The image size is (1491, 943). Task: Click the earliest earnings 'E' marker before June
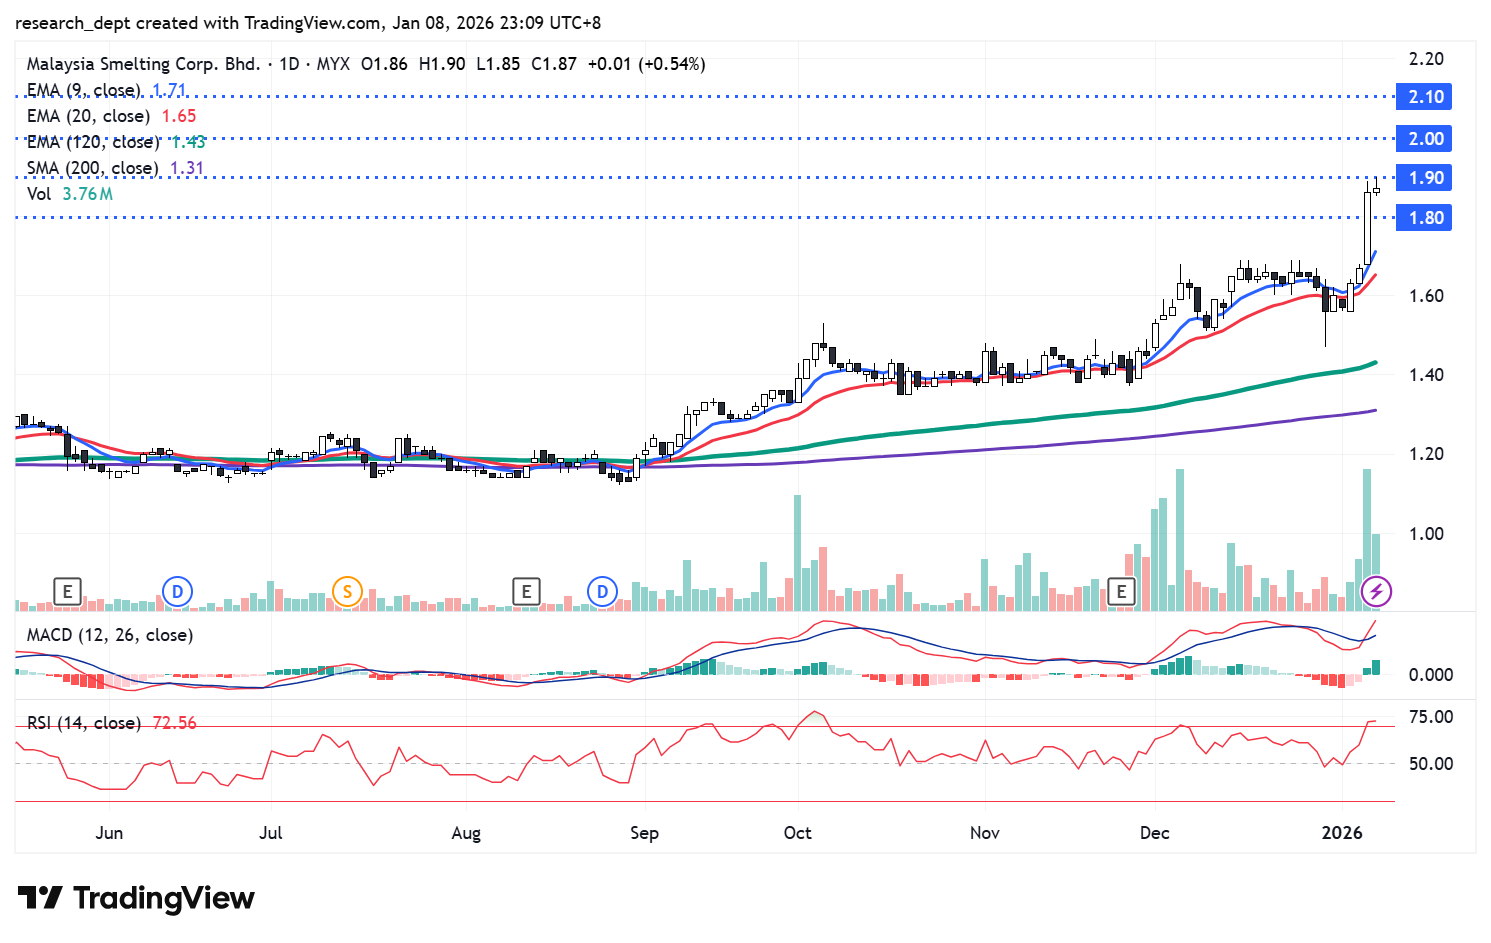click(x=67, y=591)
